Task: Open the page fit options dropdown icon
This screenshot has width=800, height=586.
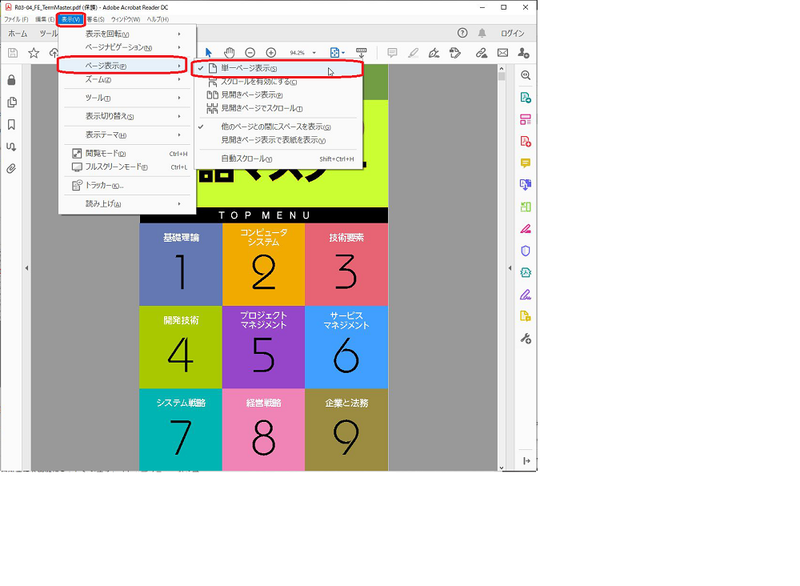Action: pos(337,53)
